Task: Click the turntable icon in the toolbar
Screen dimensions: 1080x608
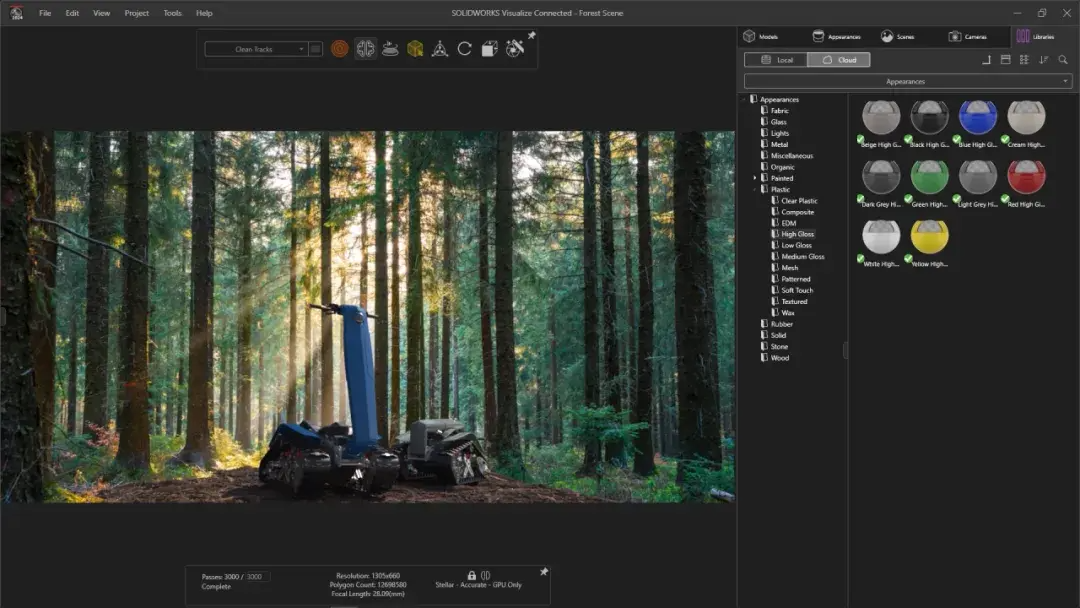Action: (x=390, y=49)
